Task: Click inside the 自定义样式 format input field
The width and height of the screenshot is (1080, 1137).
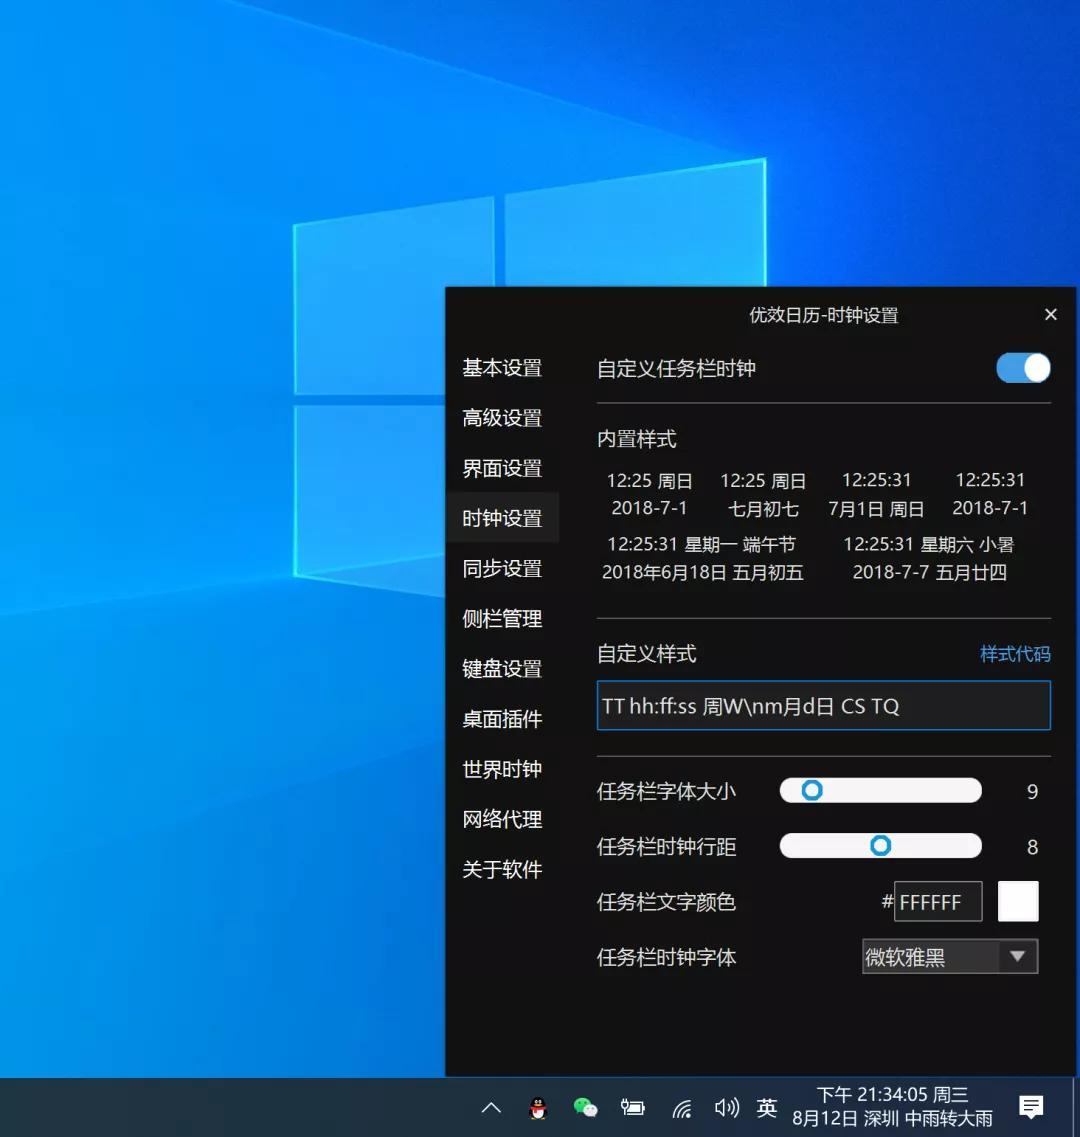Action: (x=823, y=705)
